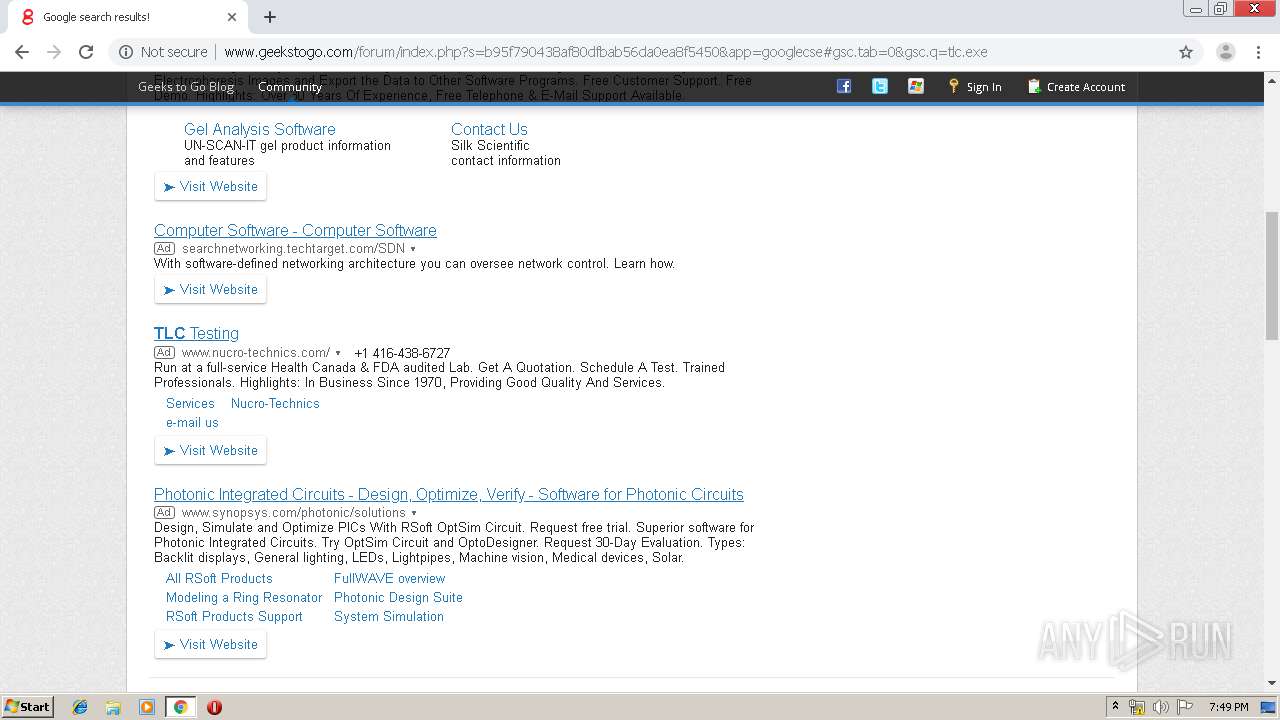
Task: Open the Windows Start menu
Action: coord(28,707)
